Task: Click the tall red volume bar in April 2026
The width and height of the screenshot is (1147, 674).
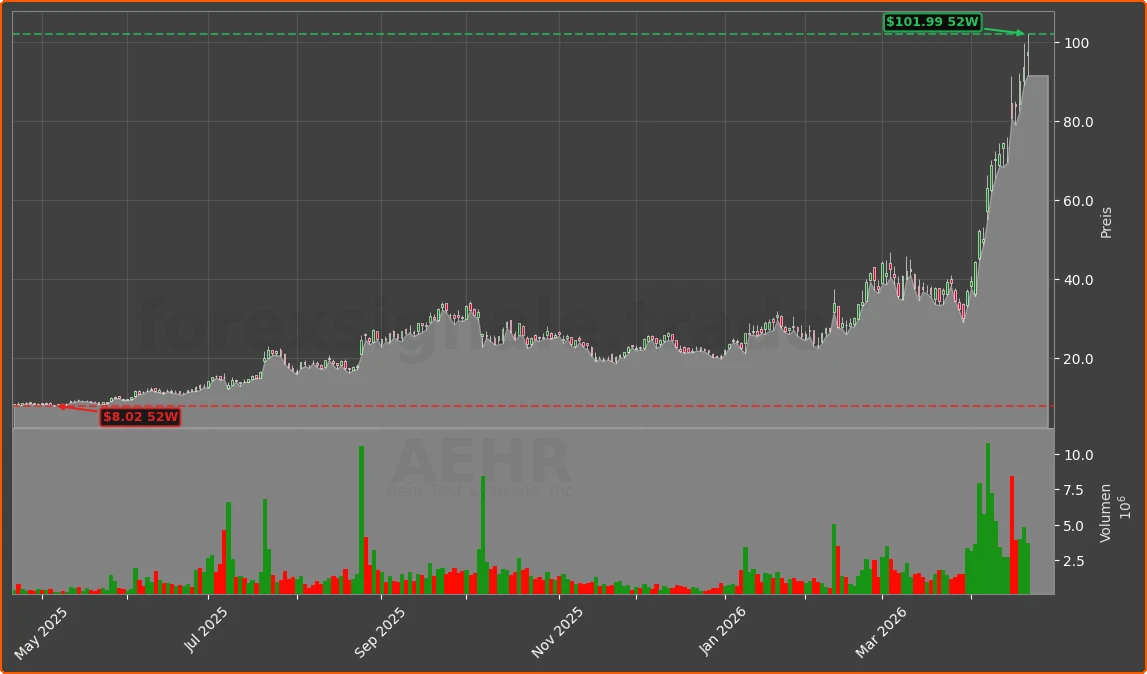Action: [x=1012, y=535]
